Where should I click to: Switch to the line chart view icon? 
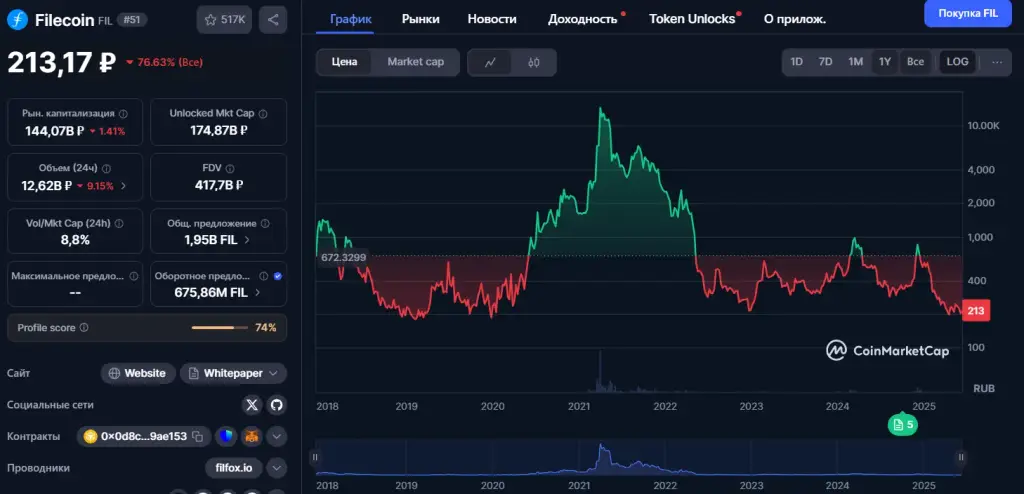click(490, 62)
